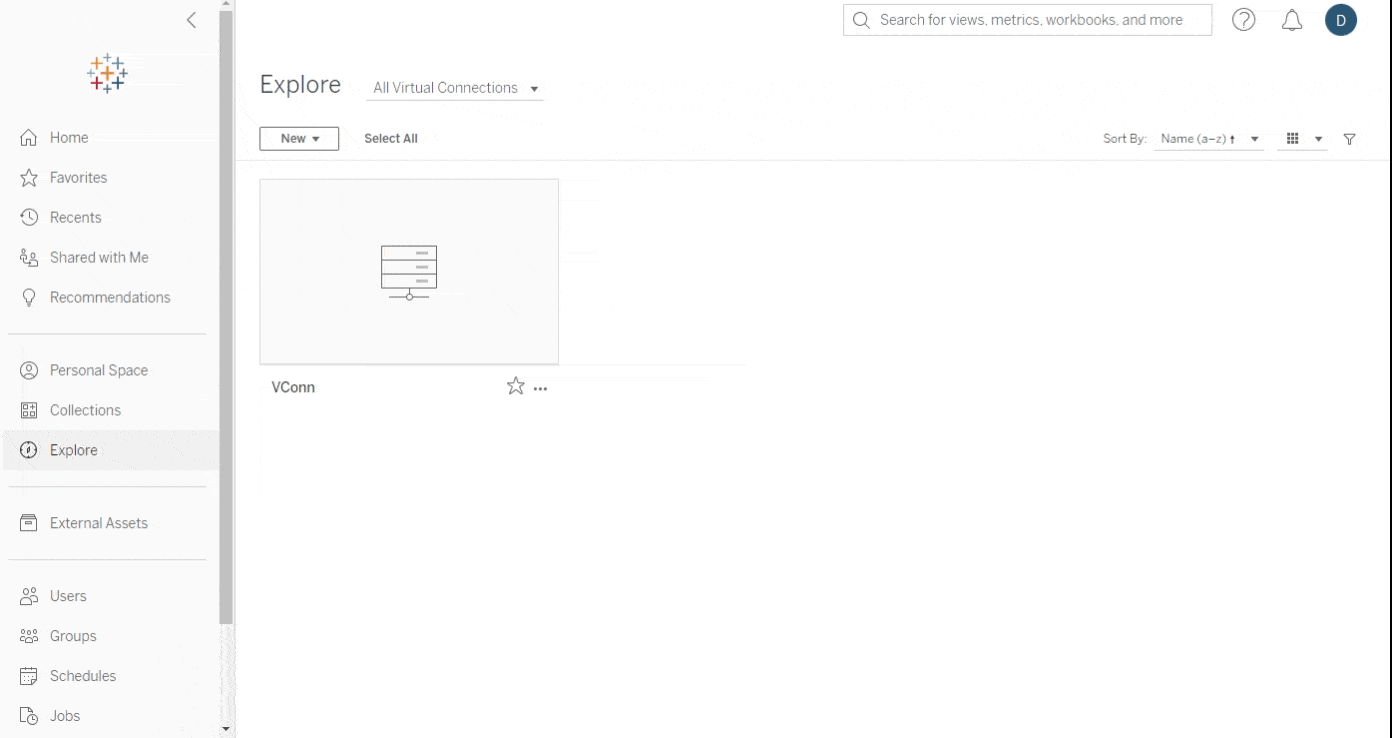Click Select All
Viewport: 1392px width, 738px height.
(x=391, y=139)
